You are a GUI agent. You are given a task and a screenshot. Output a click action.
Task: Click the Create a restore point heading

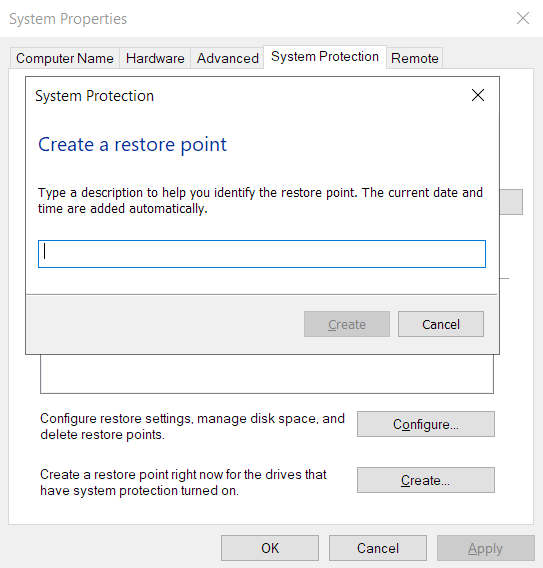(x=132, y=145)
